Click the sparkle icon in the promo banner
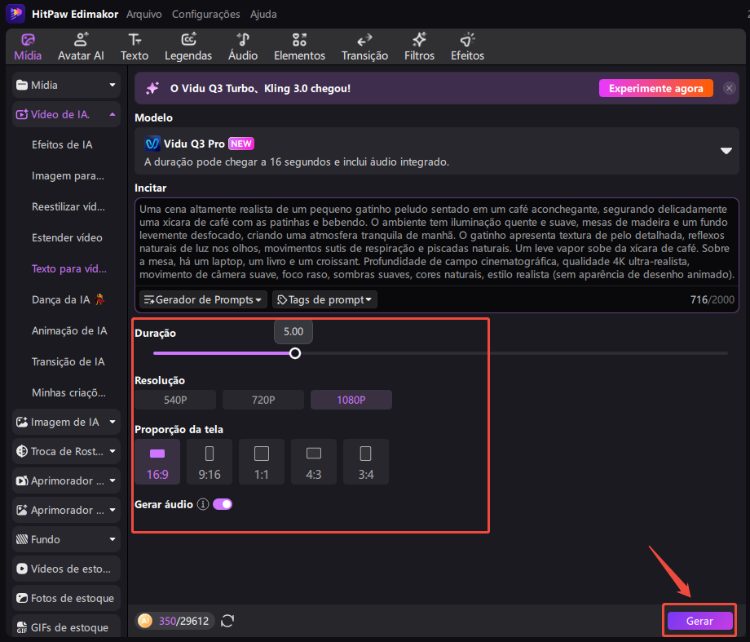The height and width of the screenshot is (642, 750). pos(153,88)
